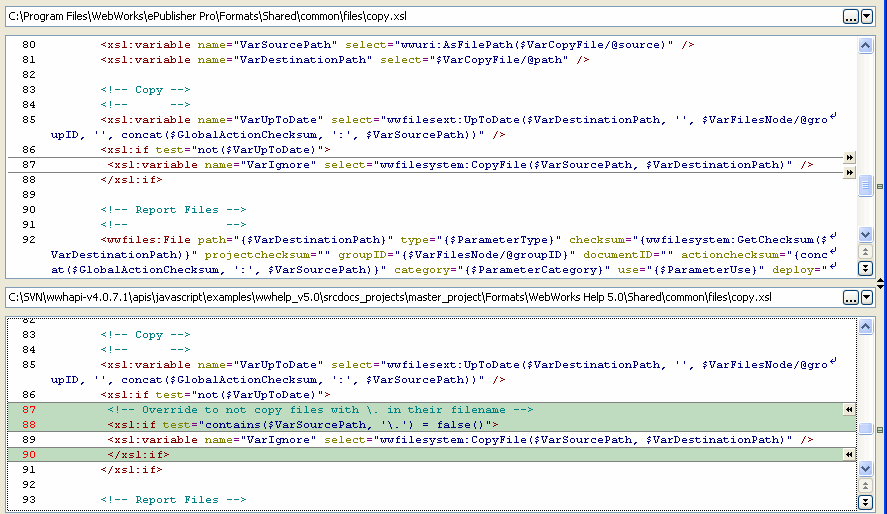Open browse button for top file path
887x514 pixels.
(x=850, y=16)
